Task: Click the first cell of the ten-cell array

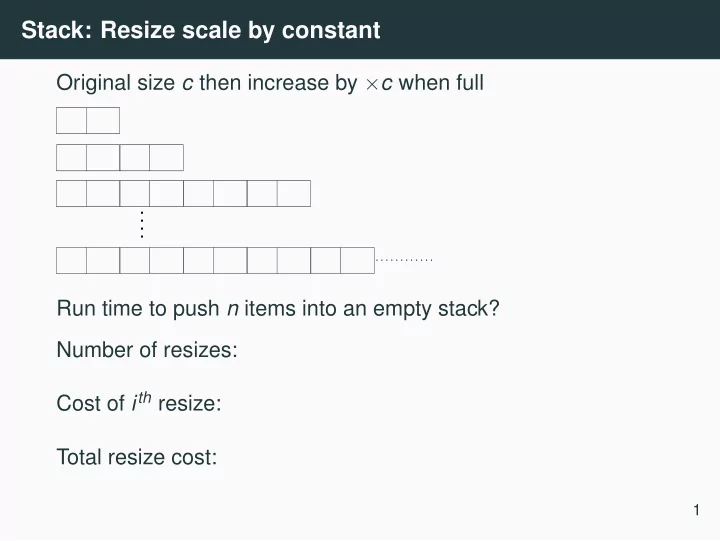Action: [x=72, y=260]
